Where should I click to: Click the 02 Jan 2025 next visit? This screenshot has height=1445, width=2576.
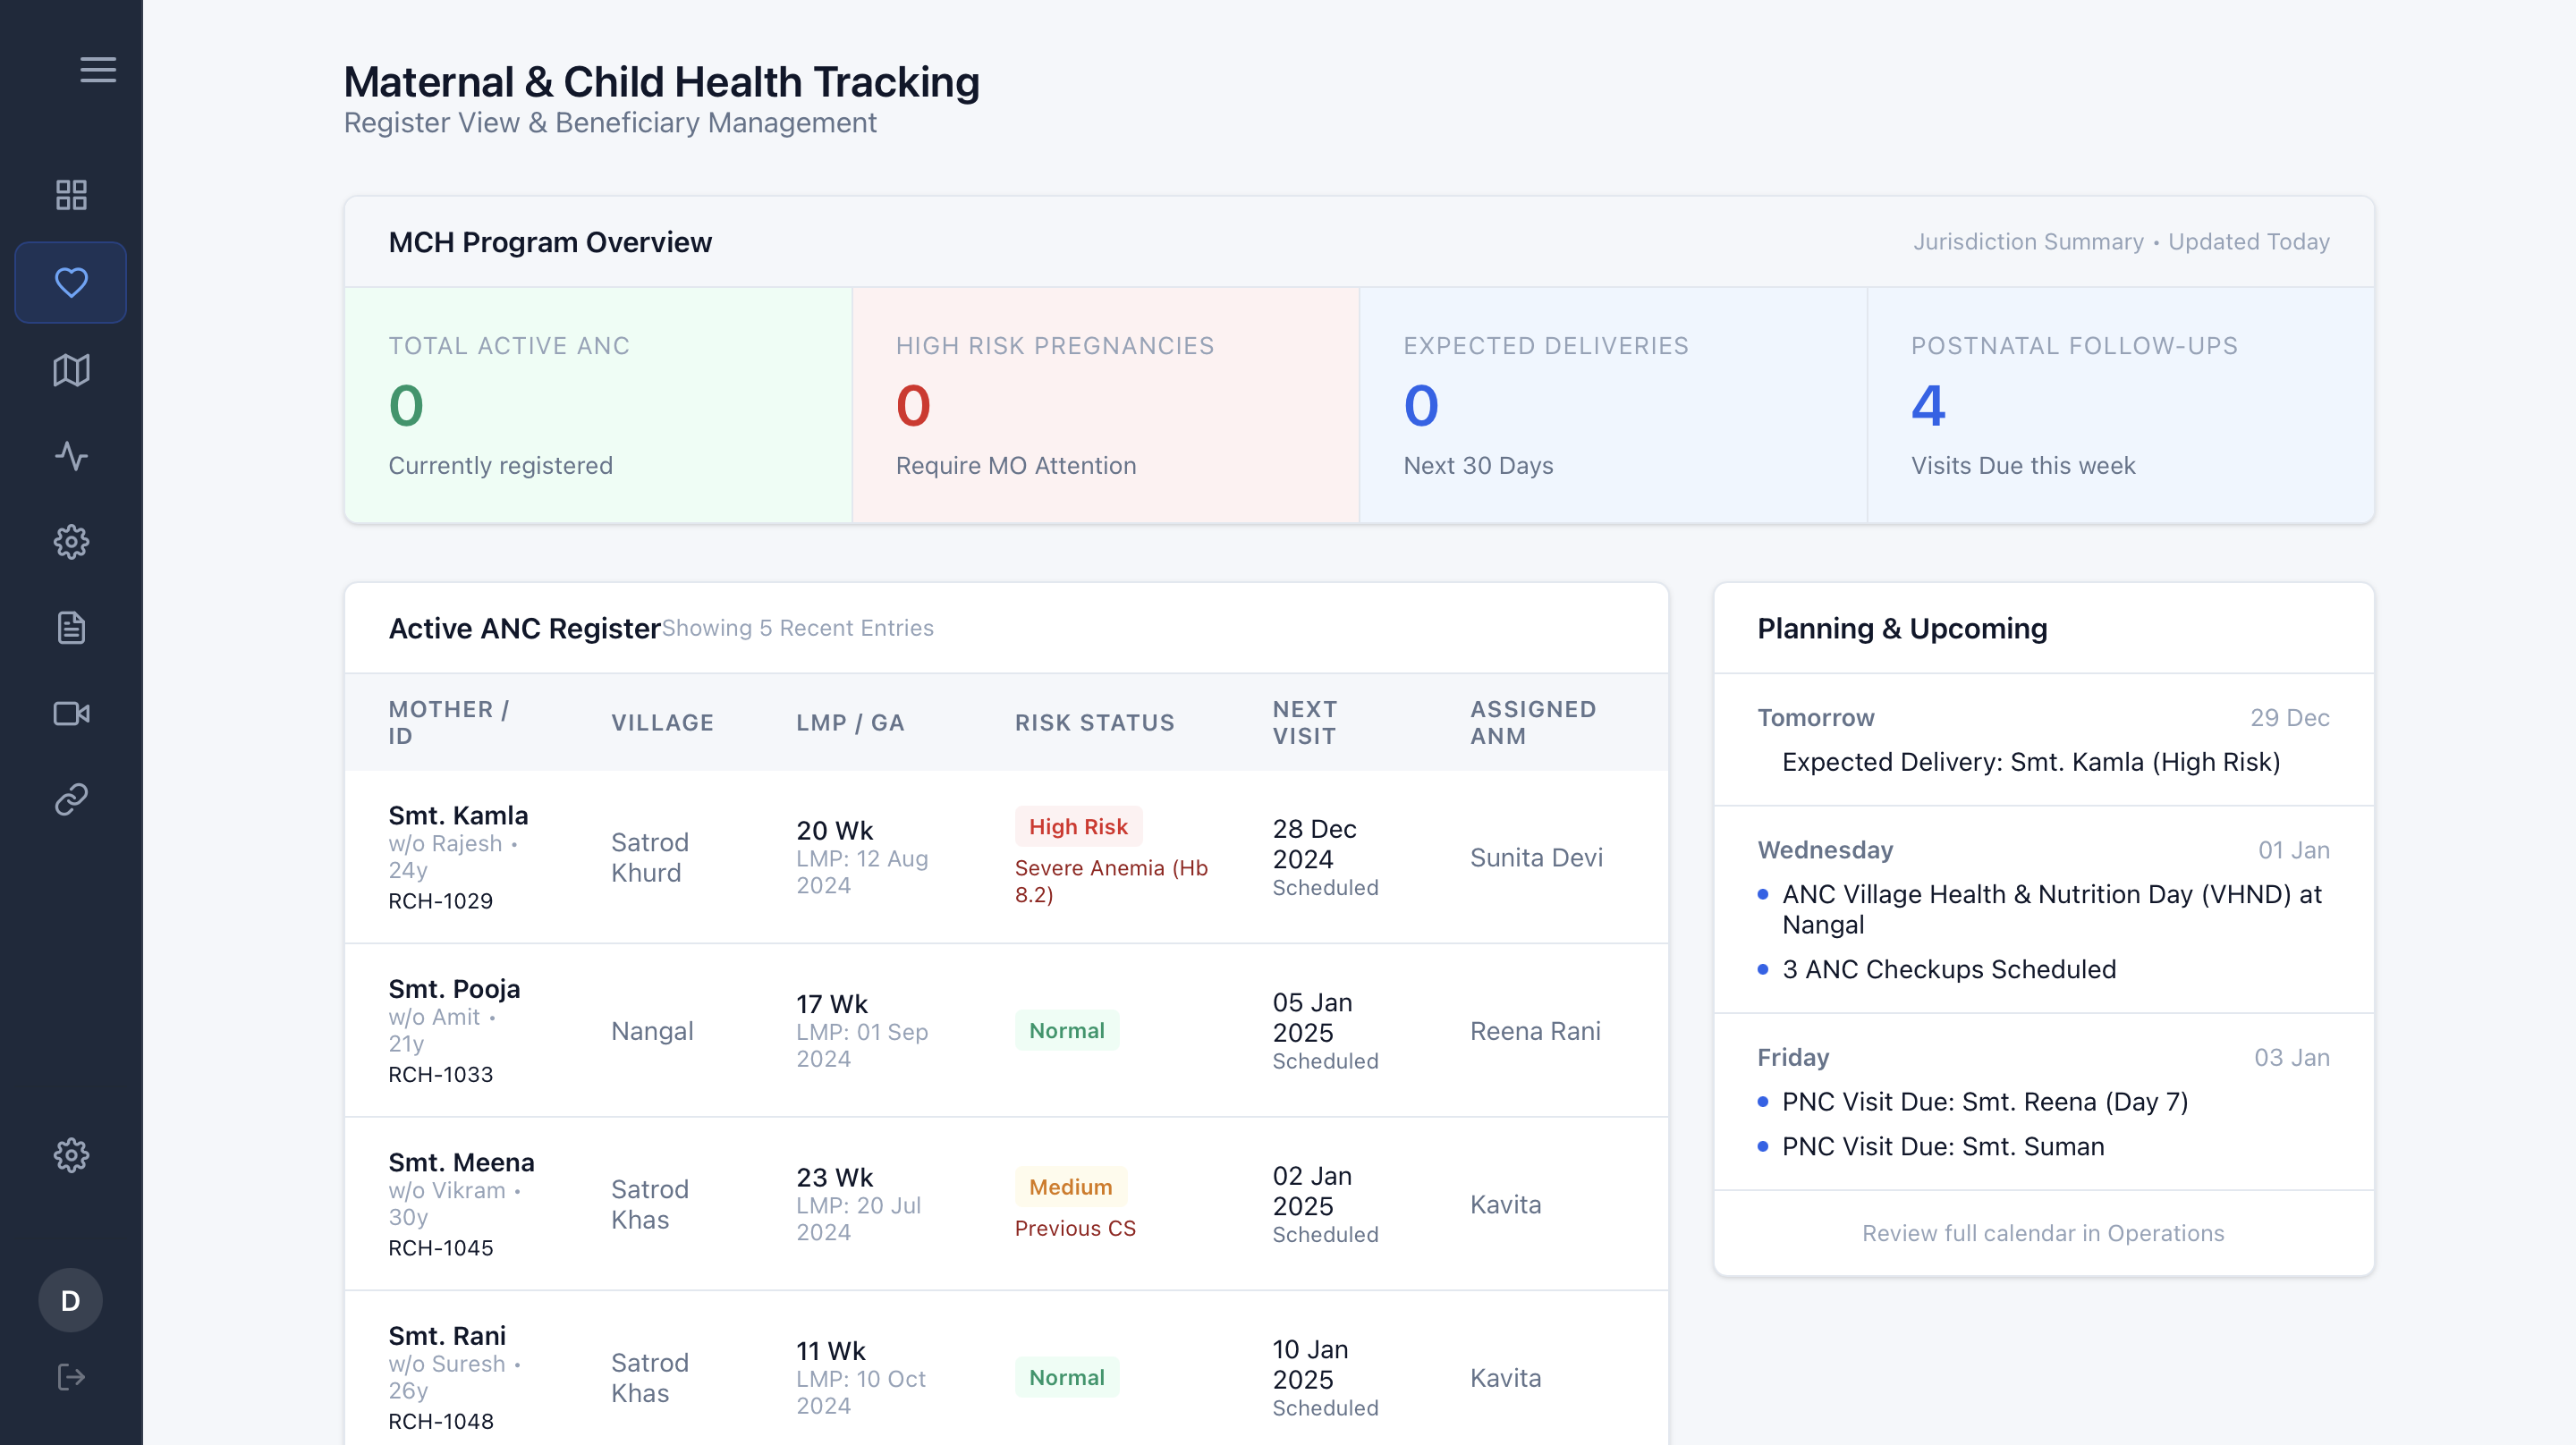pos(1312,1191)
